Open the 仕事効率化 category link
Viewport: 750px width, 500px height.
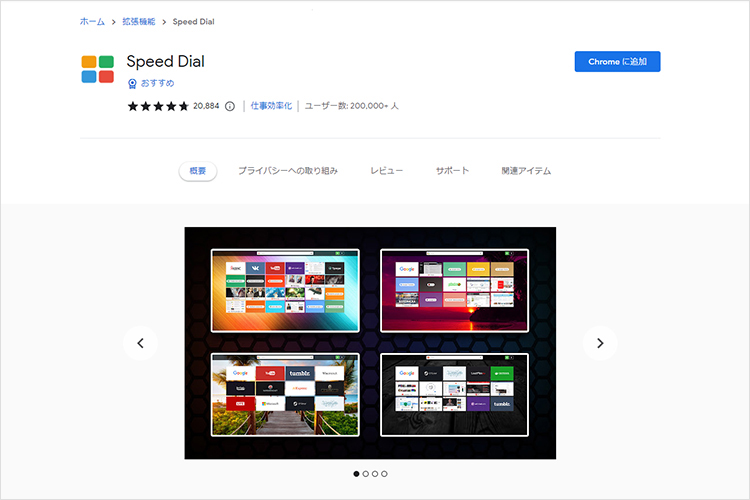[x=271, y=106]
